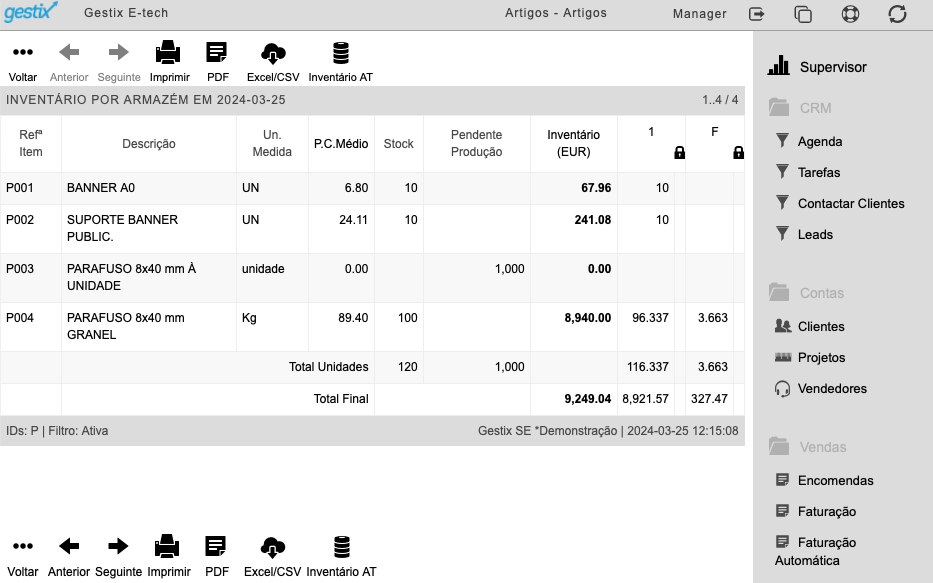Open Encomendas in the sidebar

pos(825,481)
